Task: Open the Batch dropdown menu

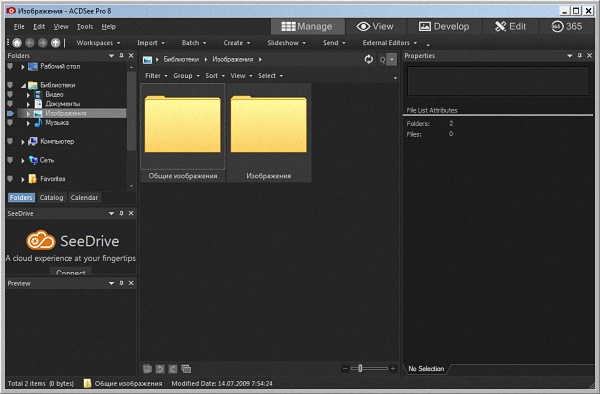Action: [x=194, y=43]
